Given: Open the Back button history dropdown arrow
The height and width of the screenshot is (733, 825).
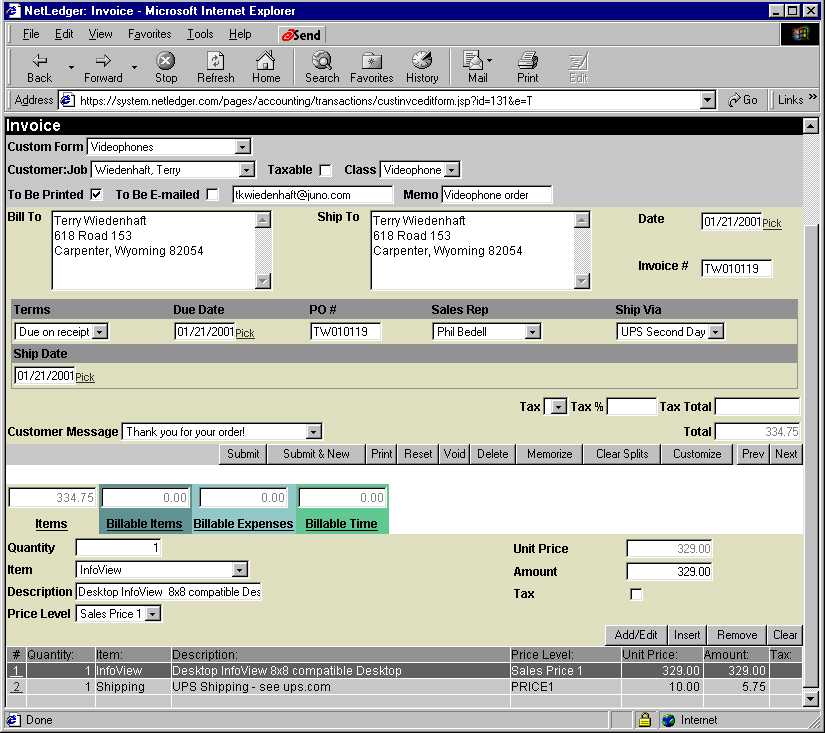Looking at the screenshot, I should point(71,67).
